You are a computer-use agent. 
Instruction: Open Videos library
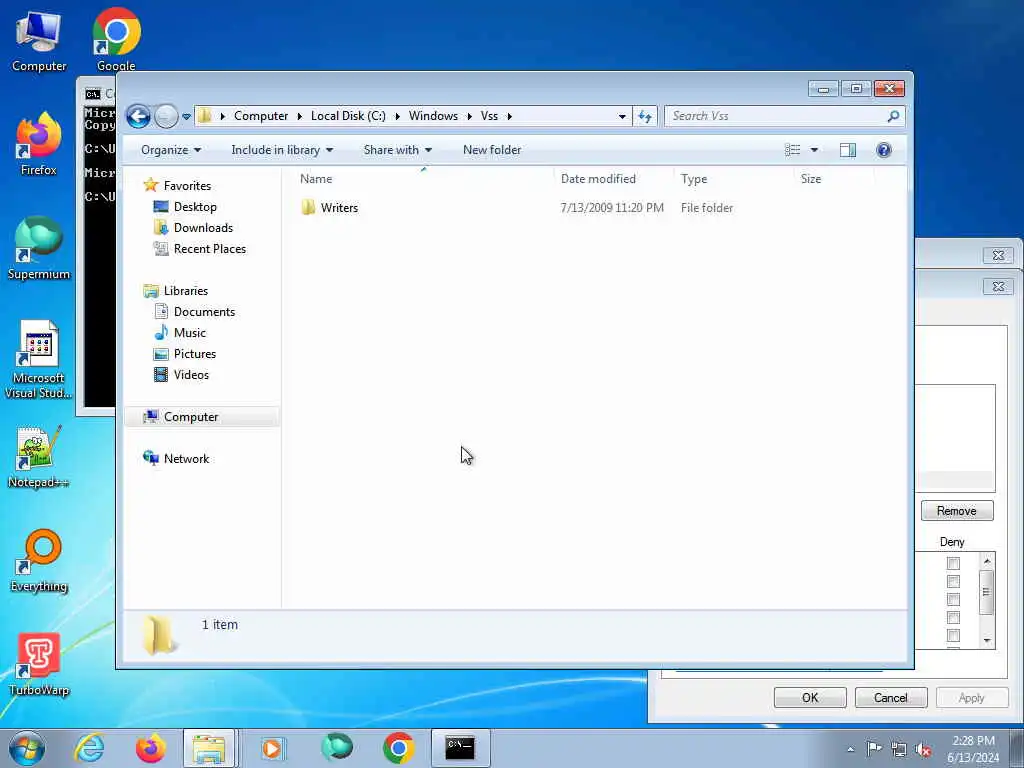tap(191, 374)
